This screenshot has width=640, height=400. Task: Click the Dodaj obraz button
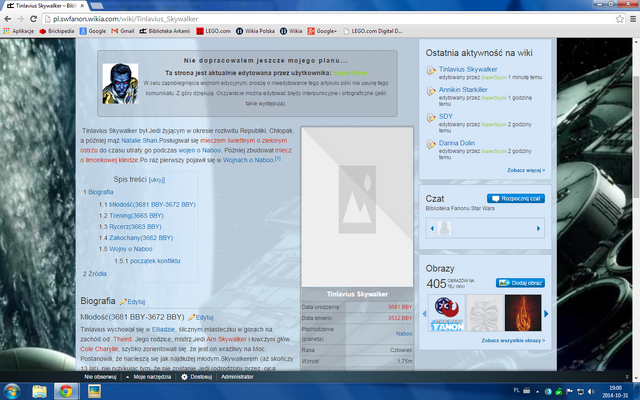(520, 283)
